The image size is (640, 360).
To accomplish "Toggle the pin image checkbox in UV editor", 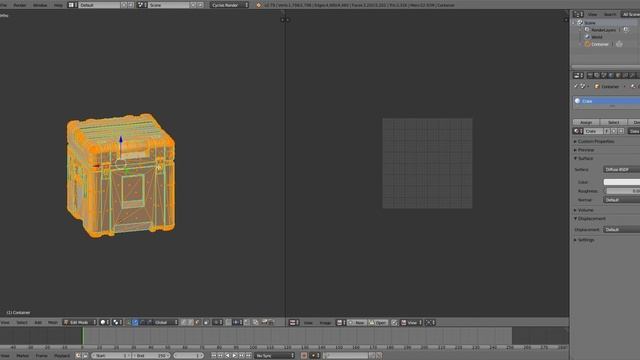I will [394, 322].
